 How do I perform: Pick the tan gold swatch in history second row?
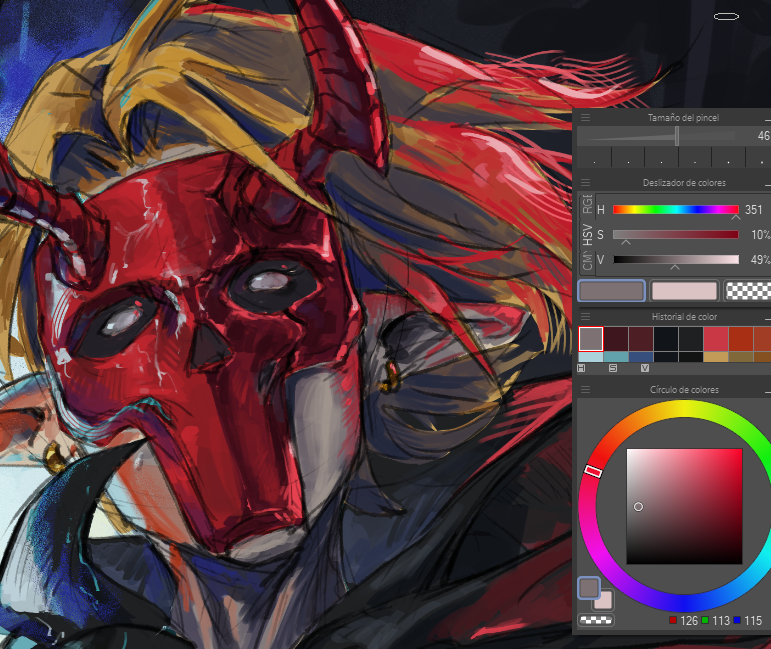[716, 357]
